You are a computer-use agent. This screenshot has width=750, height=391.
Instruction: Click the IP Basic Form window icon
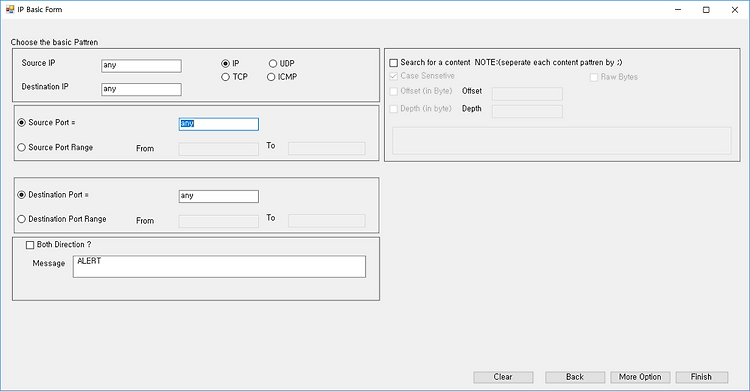click(x=10, y=9)
